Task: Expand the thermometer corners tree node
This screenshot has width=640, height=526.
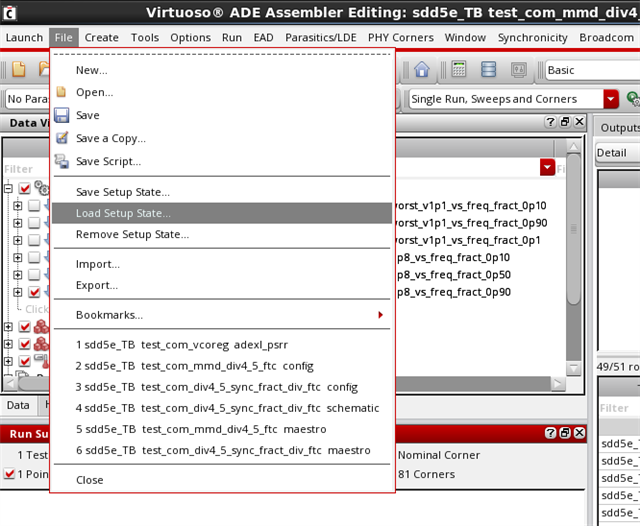Action: coord(9,361)
